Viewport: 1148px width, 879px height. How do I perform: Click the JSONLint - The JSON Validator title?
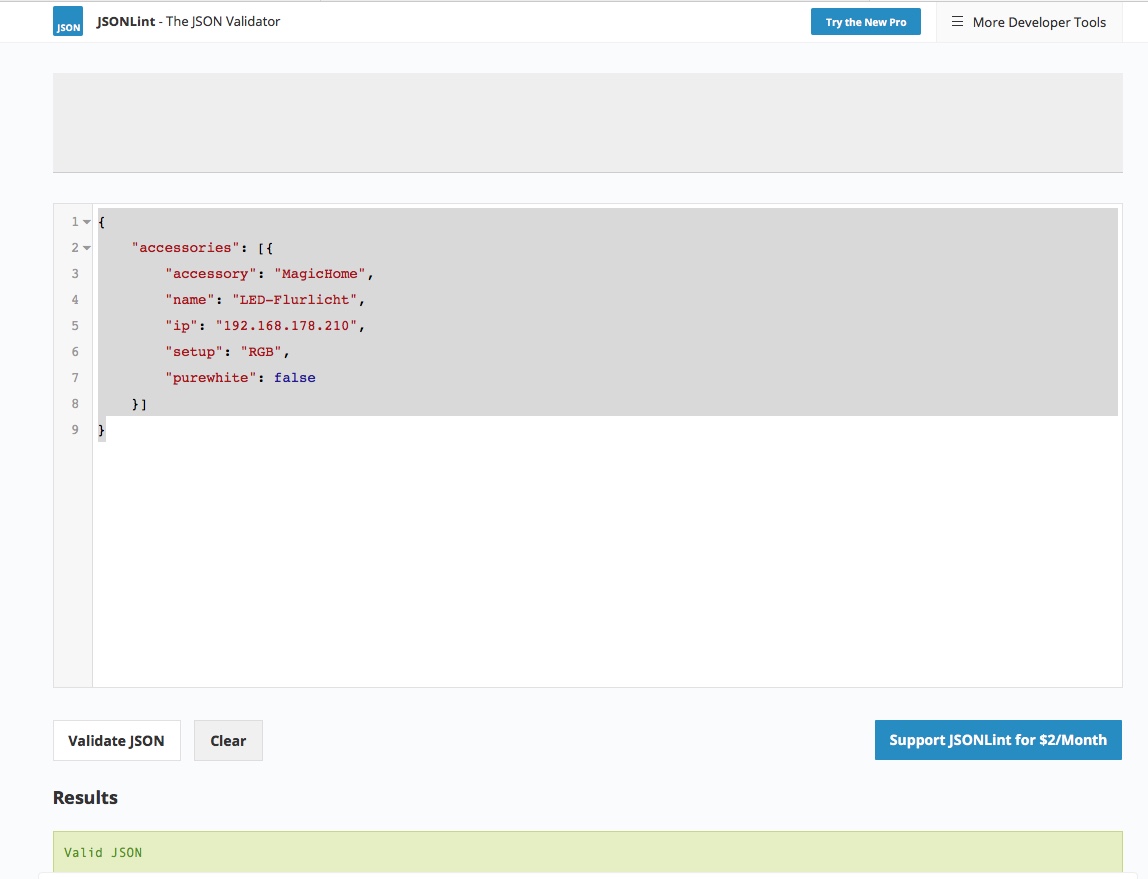pyautogui.click(x=188, y=21)
